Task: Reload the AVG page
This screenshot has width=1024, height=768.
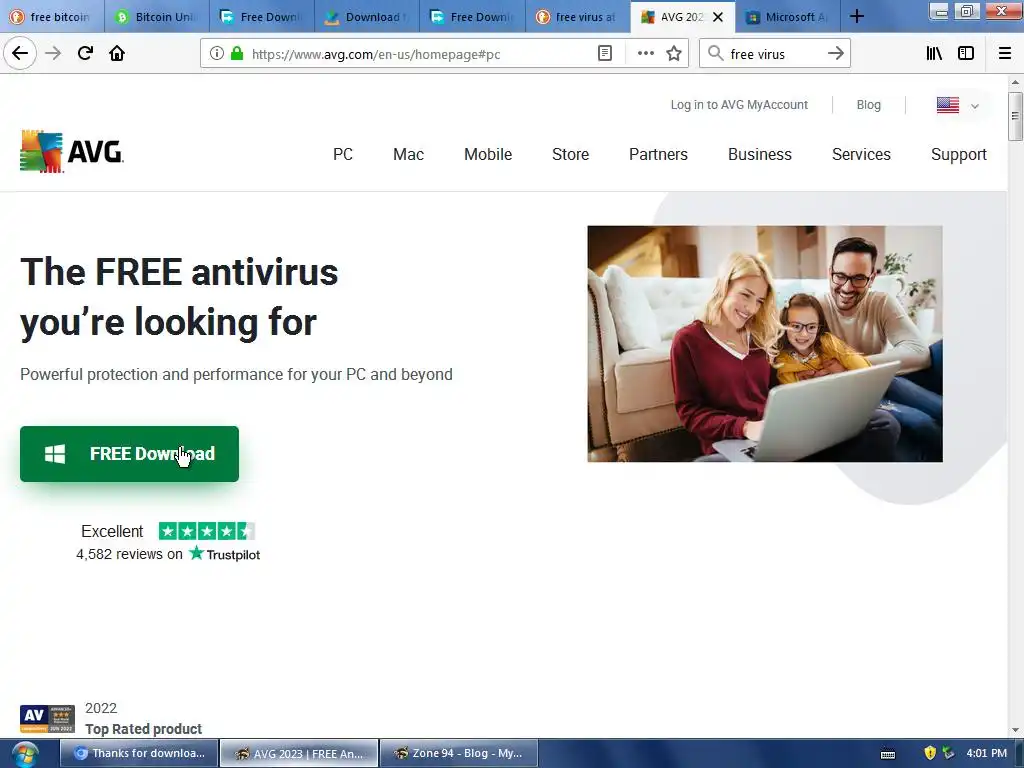Action: [86, 54]
